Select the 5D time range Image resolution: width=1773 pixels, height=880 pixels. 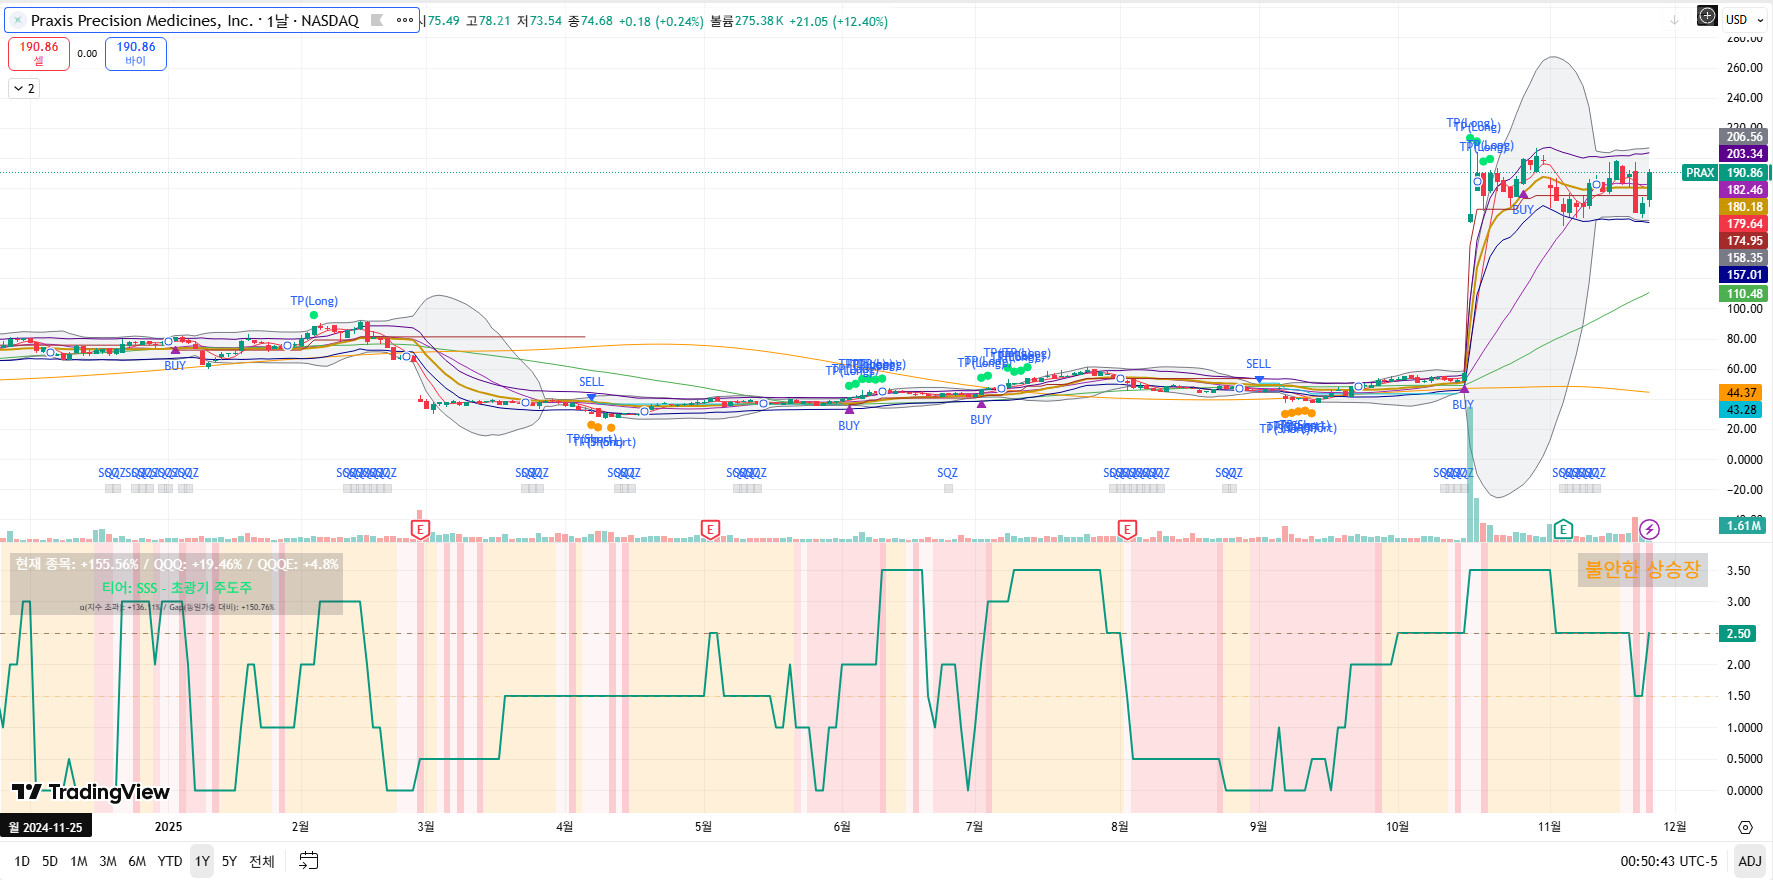[50, 861]
